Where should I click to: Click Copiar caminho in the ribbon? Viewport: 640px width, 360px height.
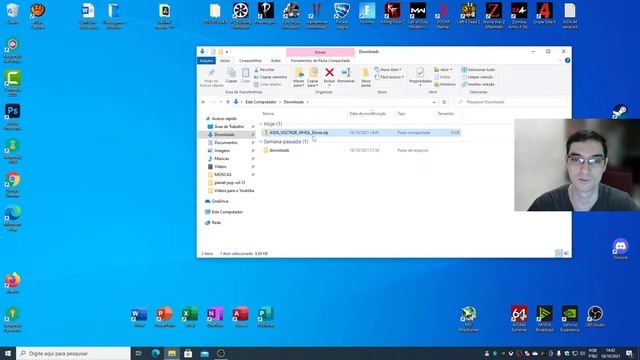pyautogui.click(x=270, y=77)
